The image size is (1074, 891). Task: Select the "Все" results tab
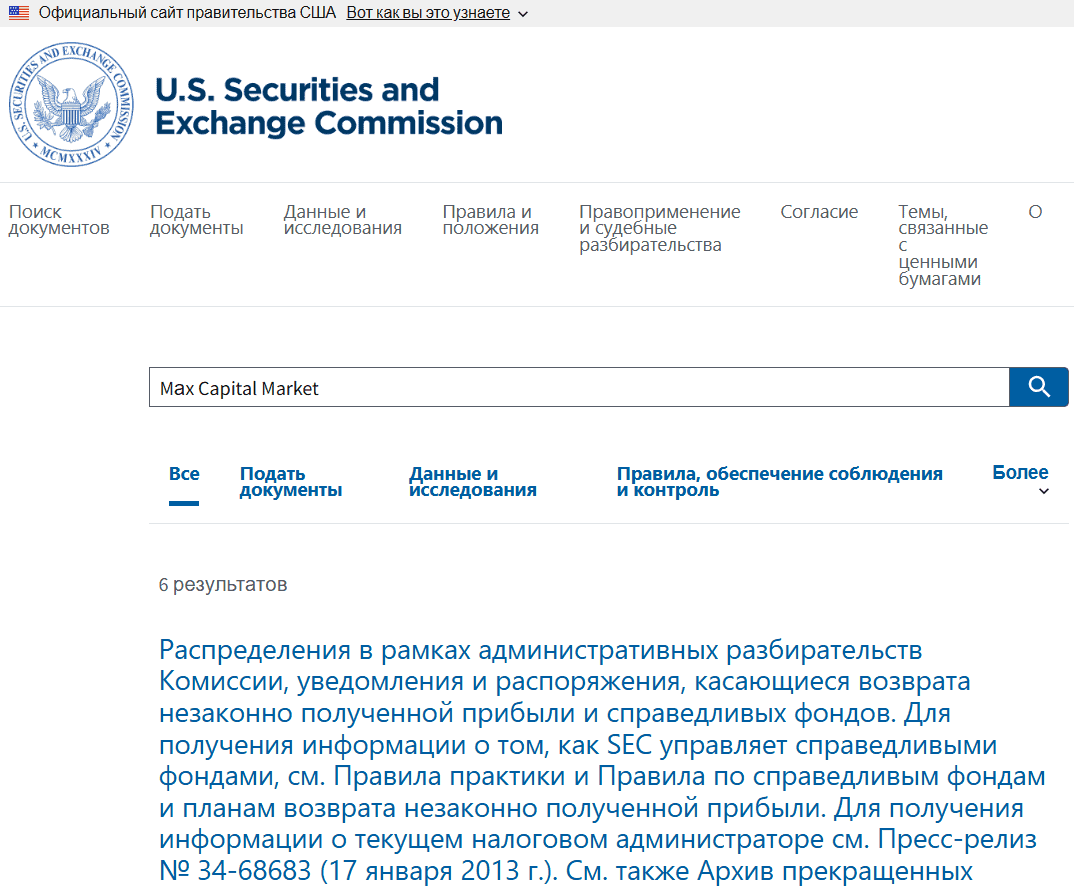184,474
